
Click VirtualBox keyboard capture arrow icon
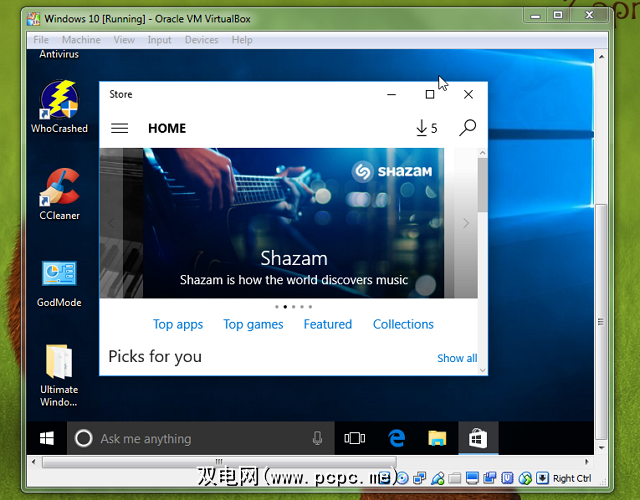point(542,478)
